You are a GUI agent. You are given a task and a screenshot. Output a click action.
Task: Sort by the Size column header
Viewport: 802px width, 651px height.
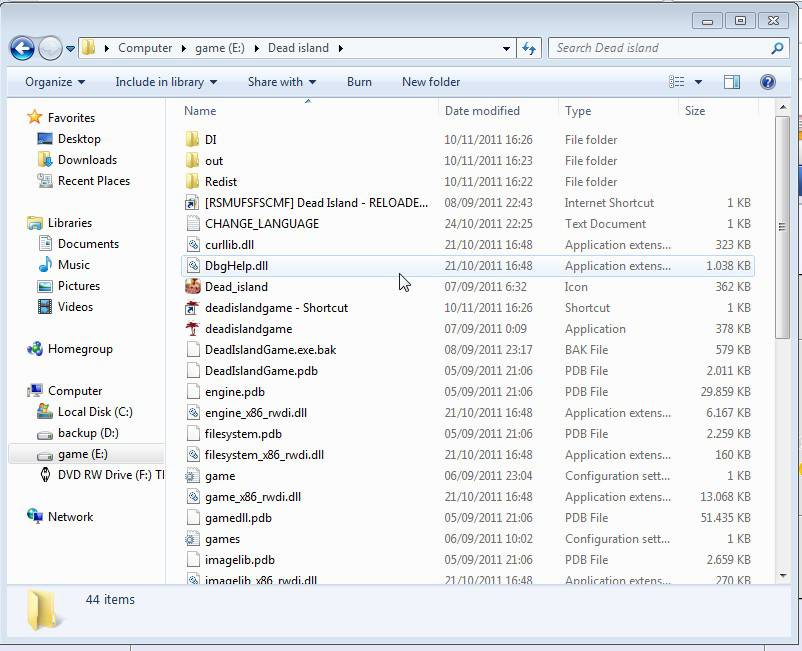[x=695, y=111]
